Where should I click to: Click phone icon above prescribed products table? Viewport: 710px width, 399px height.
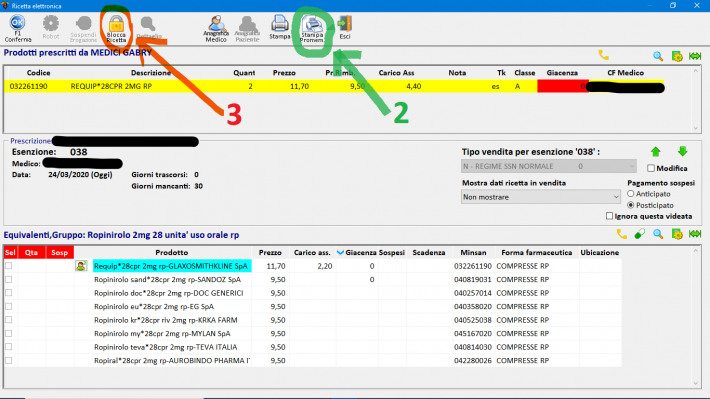(604, 55)
